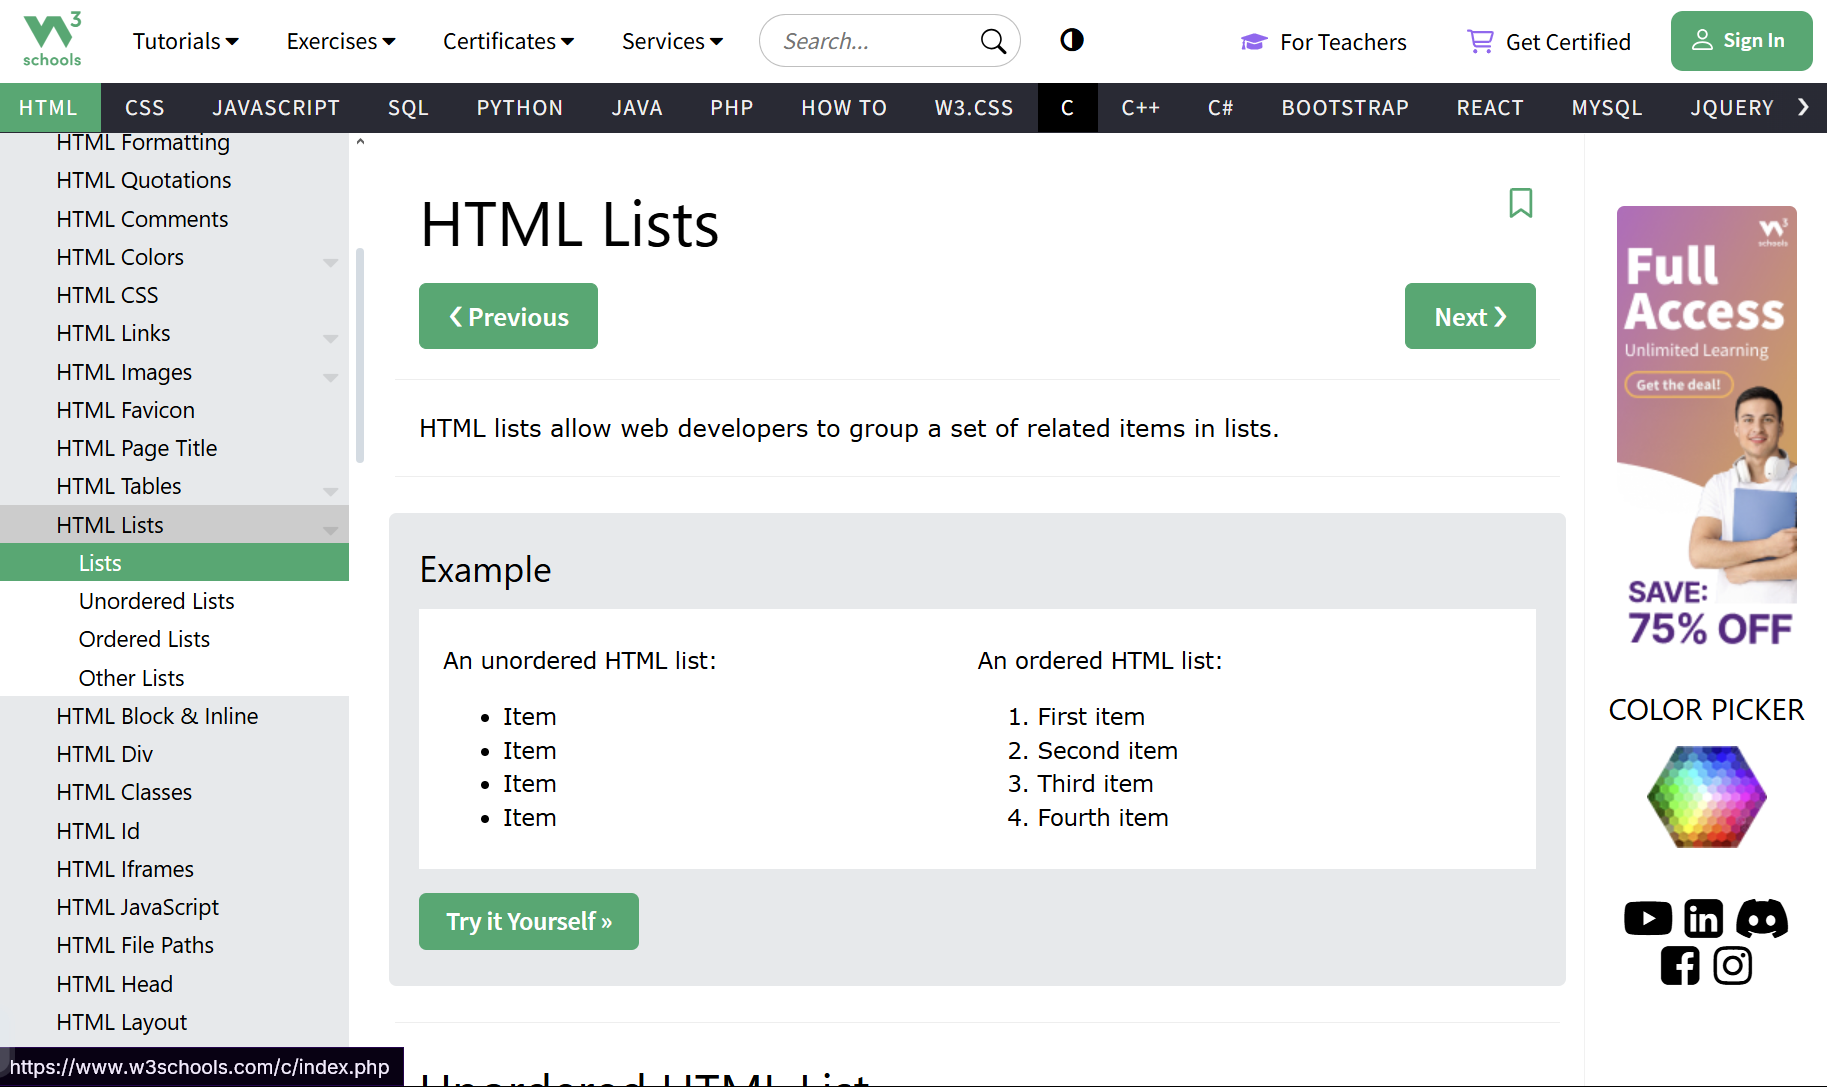Switch to the JAVASCRIPT tab
Viewport: 1827px width, 1087px height.
[x=276, y=108]
